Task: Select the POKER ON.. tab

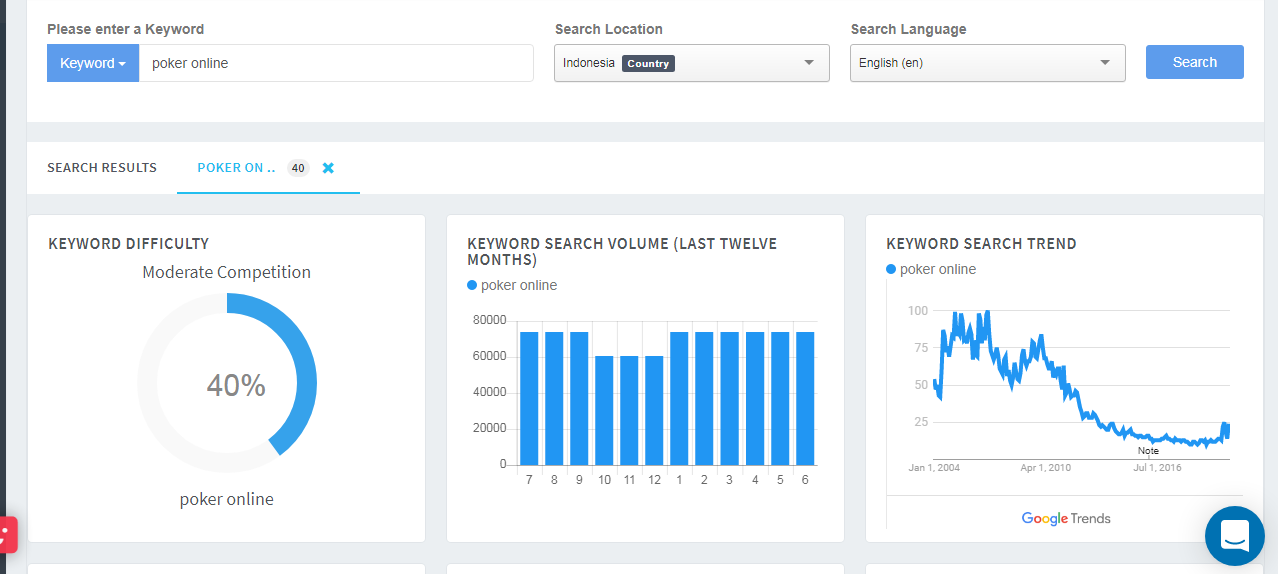Action: [236, 168]
